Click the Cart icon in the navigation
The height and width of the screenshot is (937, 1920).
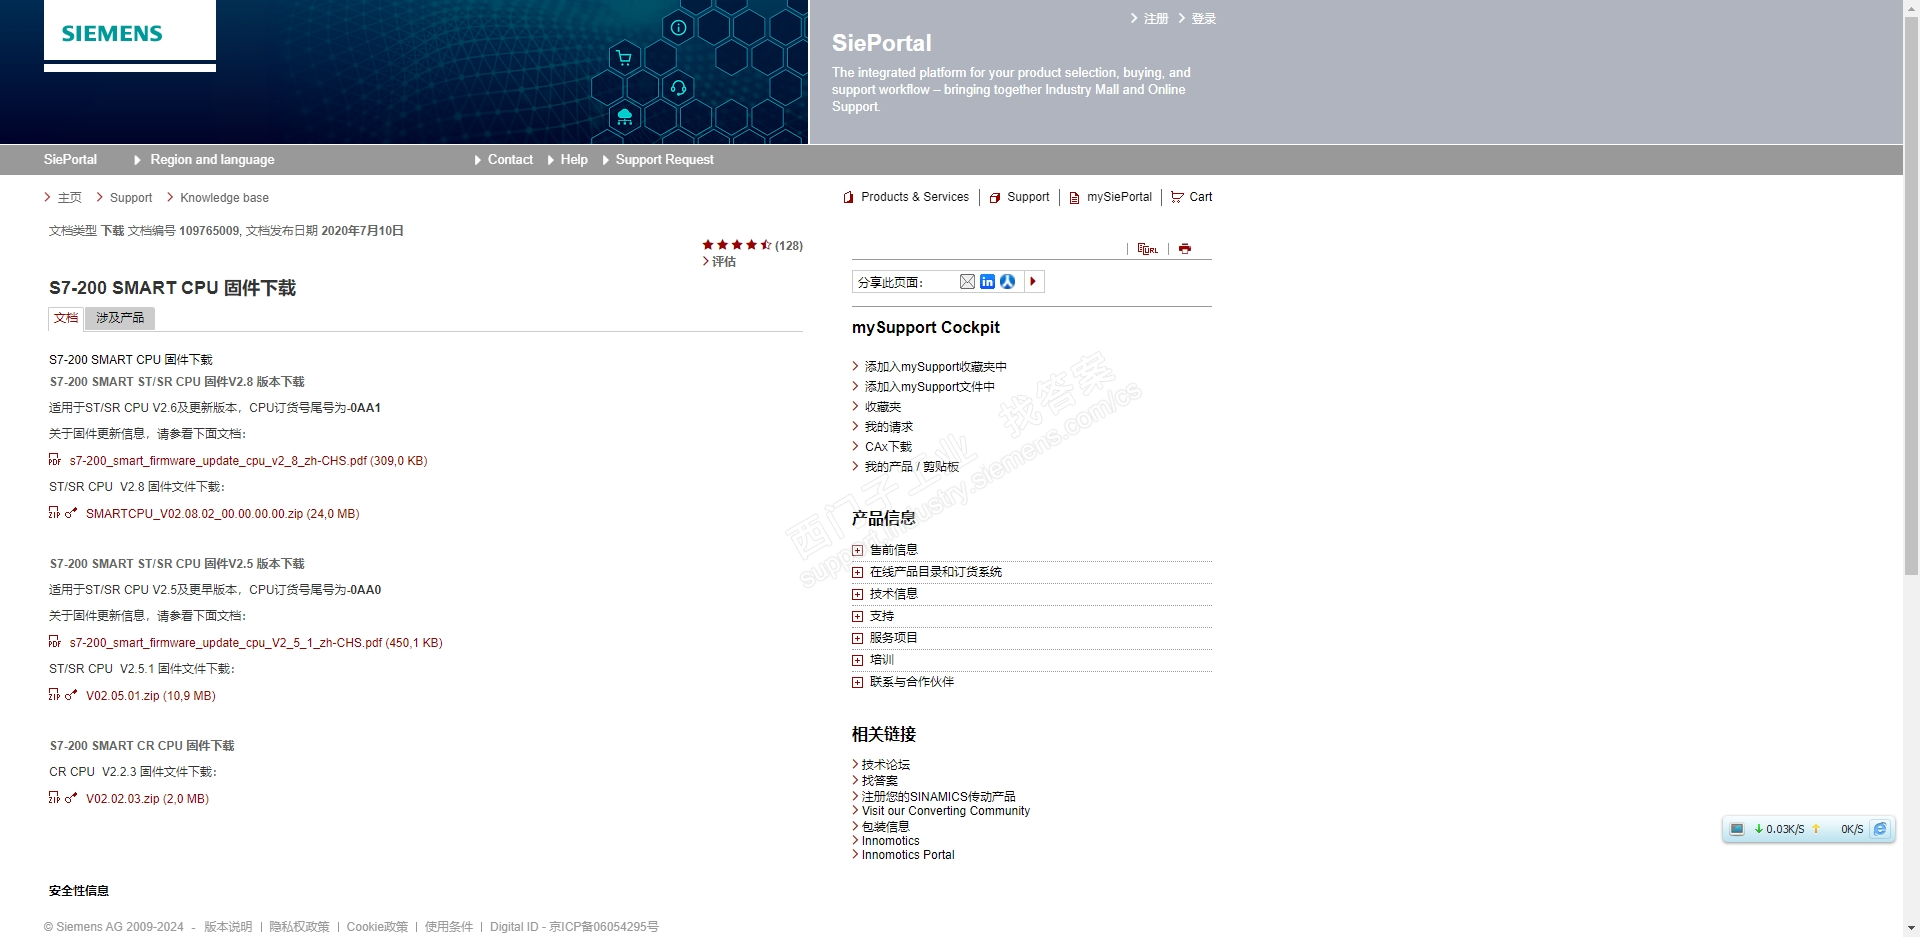[x=1177, y=197]
